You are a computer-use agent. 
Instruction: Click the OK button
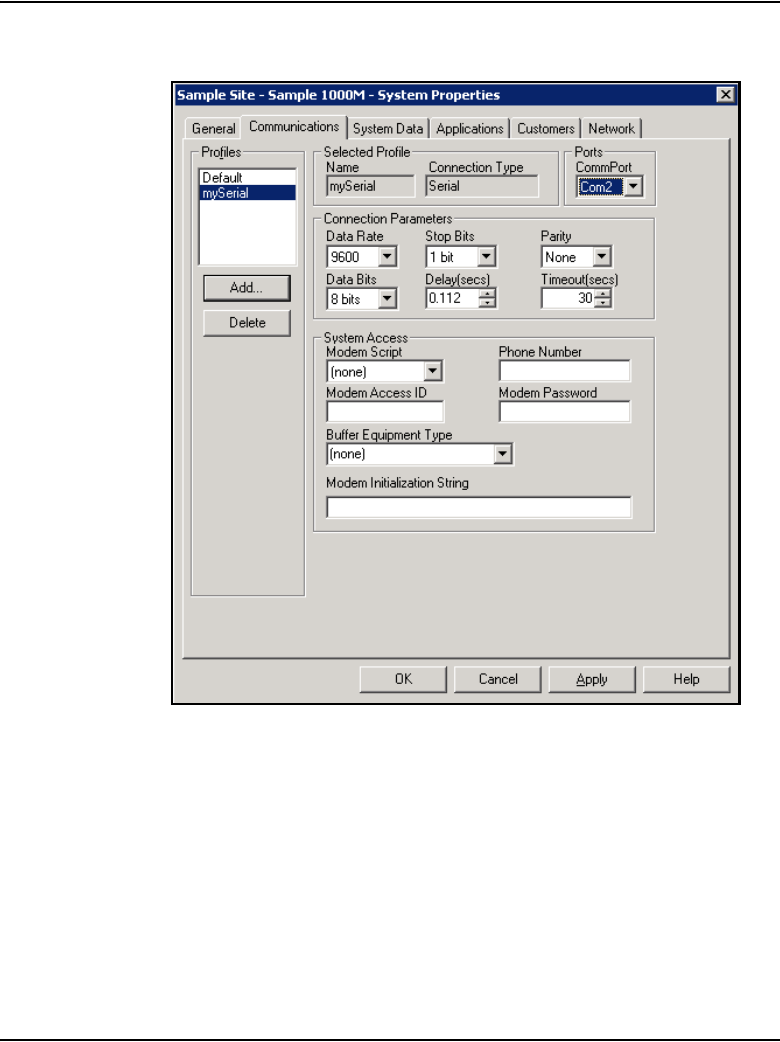tap(403, 679)
